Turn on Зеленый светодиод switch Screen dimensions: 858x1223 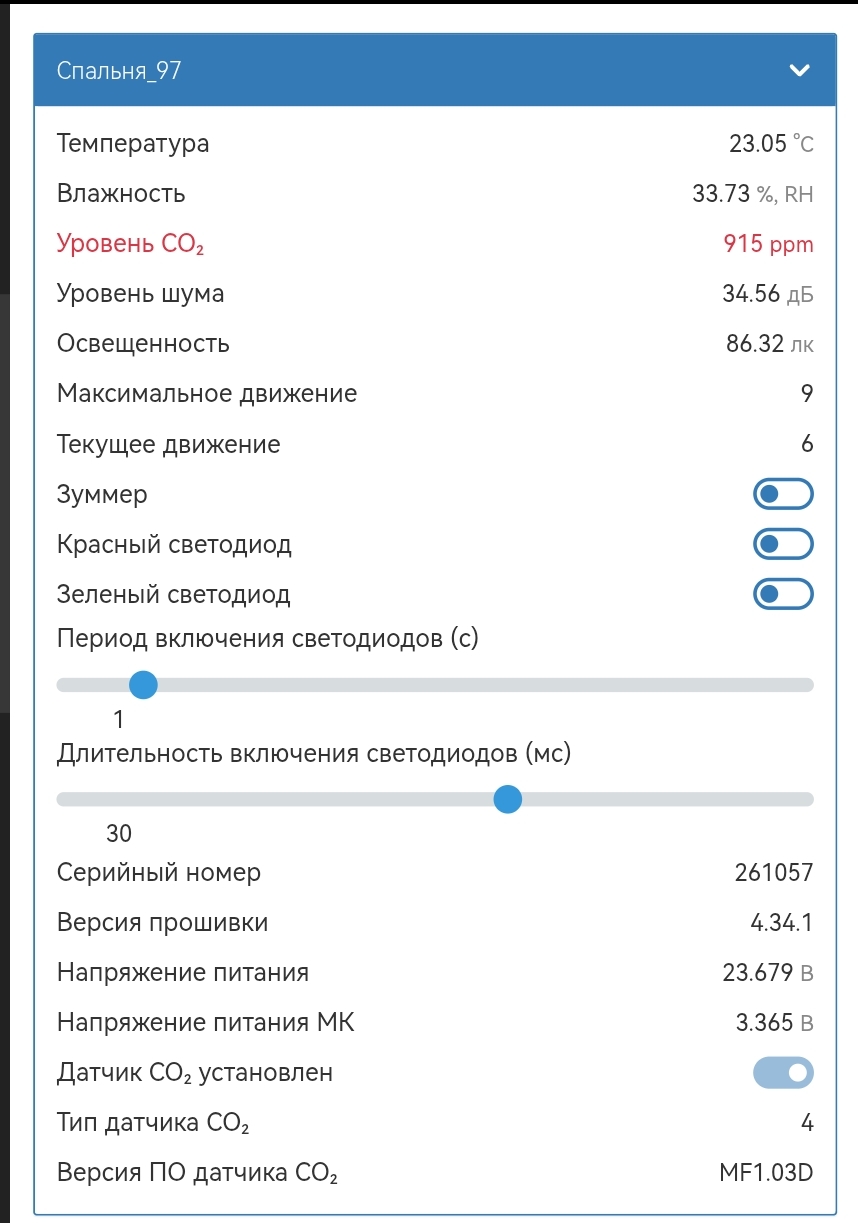click(783, 594)
